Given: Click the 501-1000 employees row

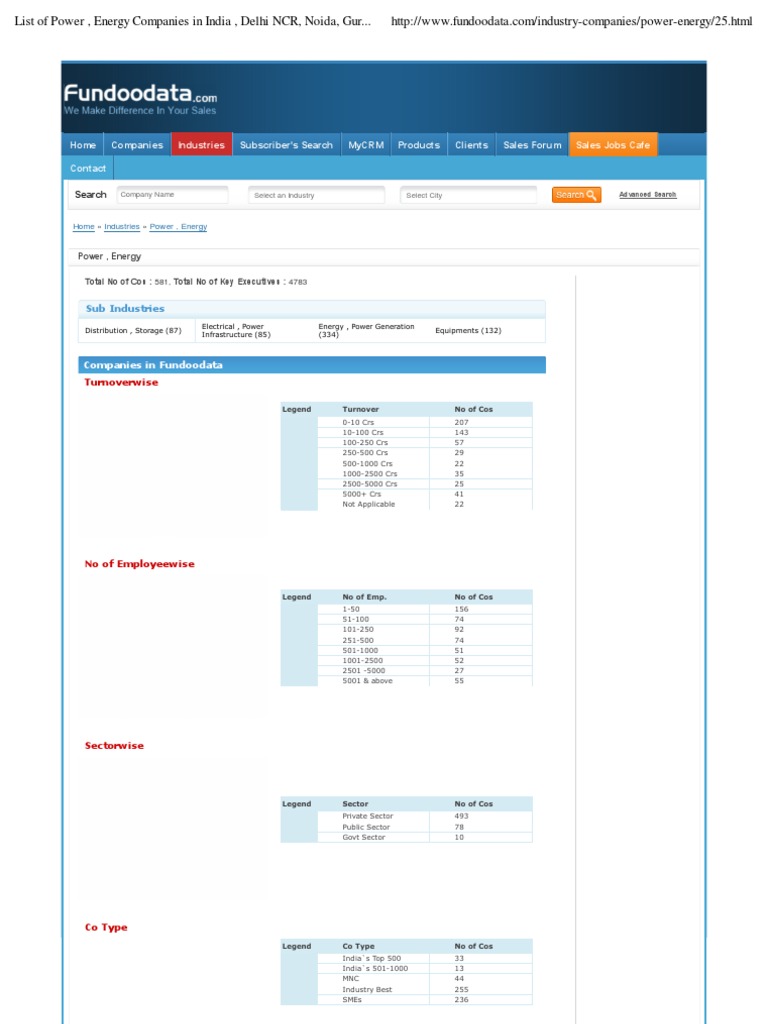Looking at the screenshot, I should (x=424, y=650).
